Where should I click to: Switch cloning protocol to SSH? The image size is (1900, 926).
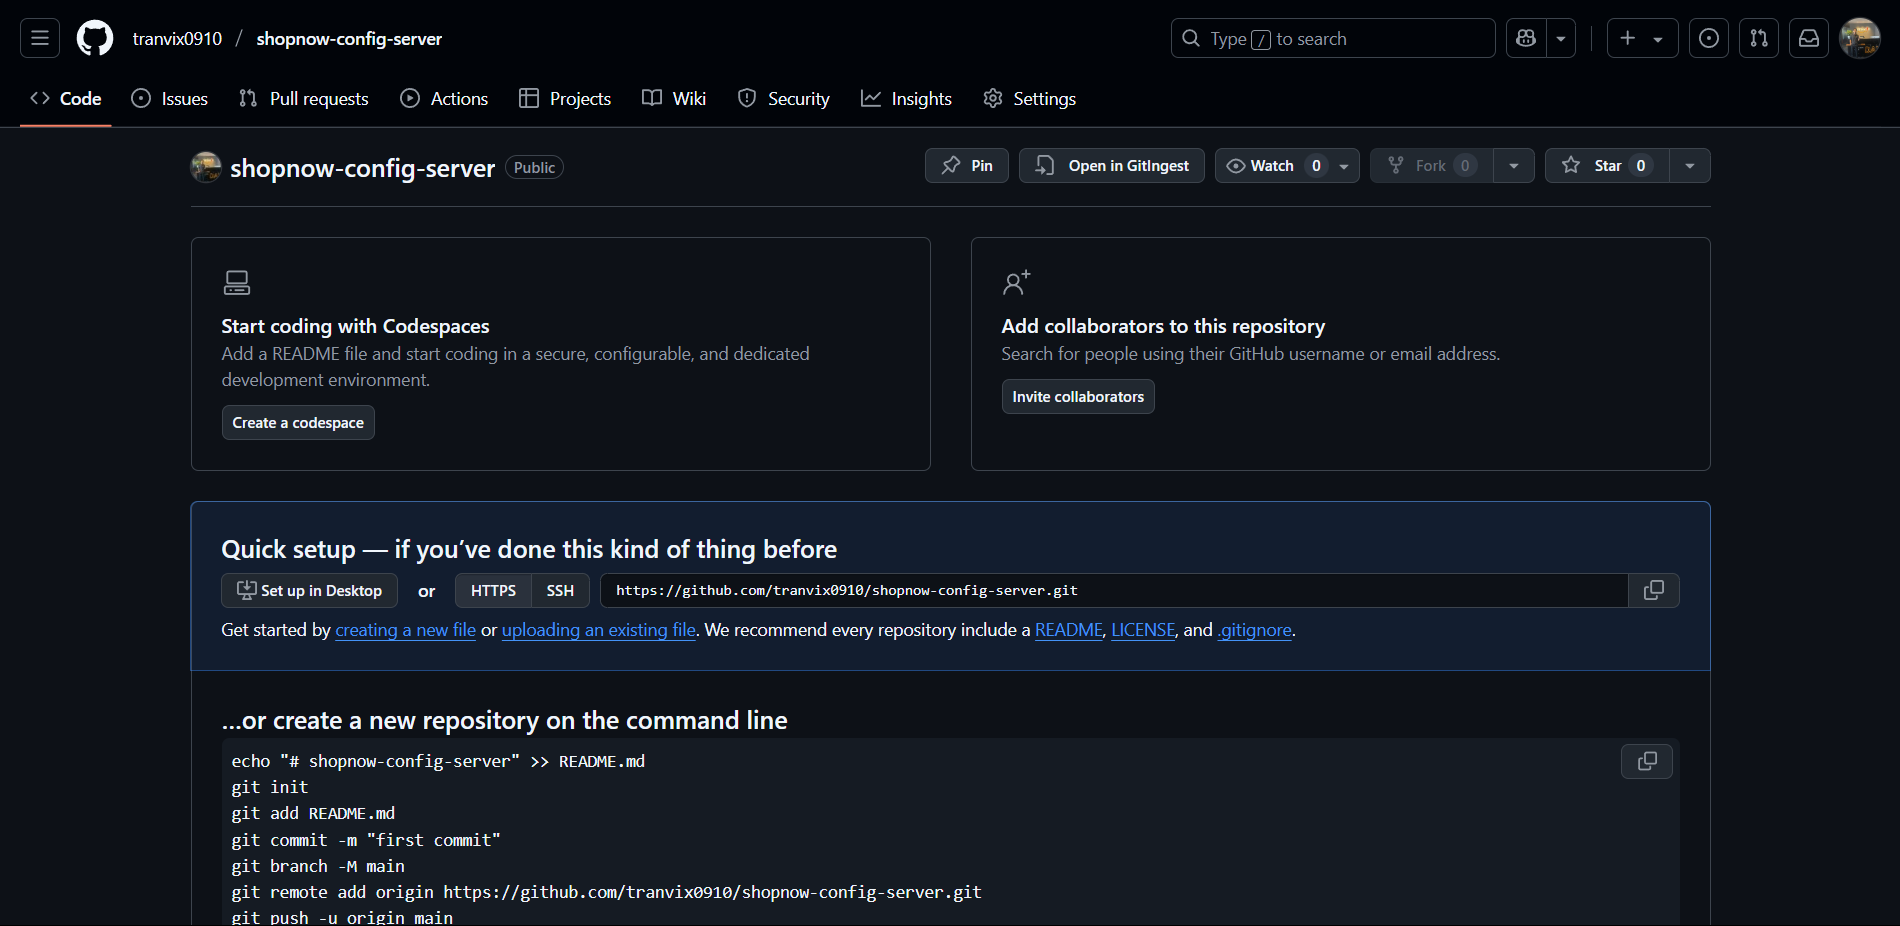559,590
